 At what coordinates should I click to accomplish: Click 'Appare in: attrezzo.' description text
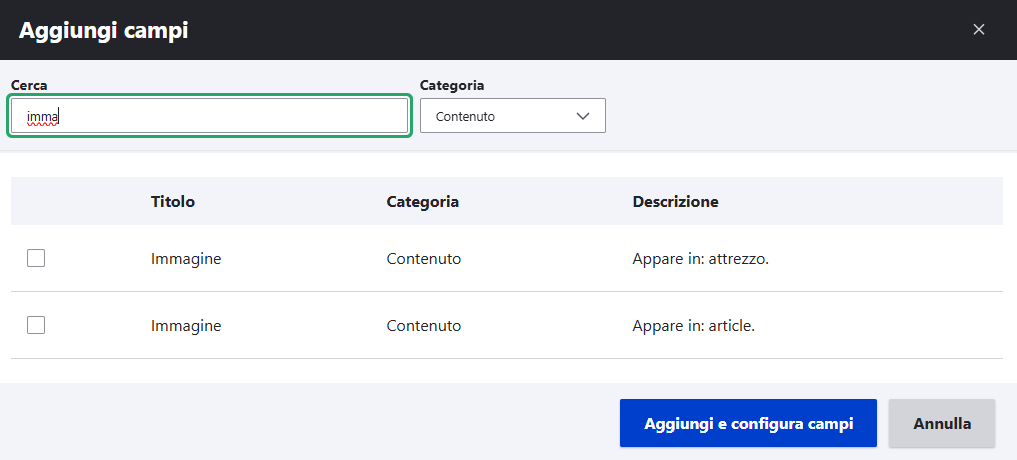click(x=700, y=259)
